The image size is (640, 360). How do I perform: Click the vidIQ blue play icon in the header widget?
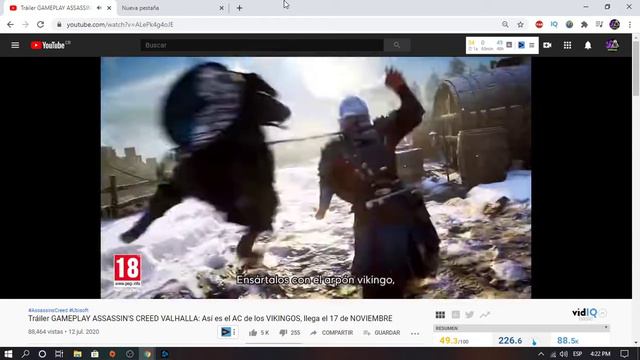pyautogui.click(x=521, y=45)
